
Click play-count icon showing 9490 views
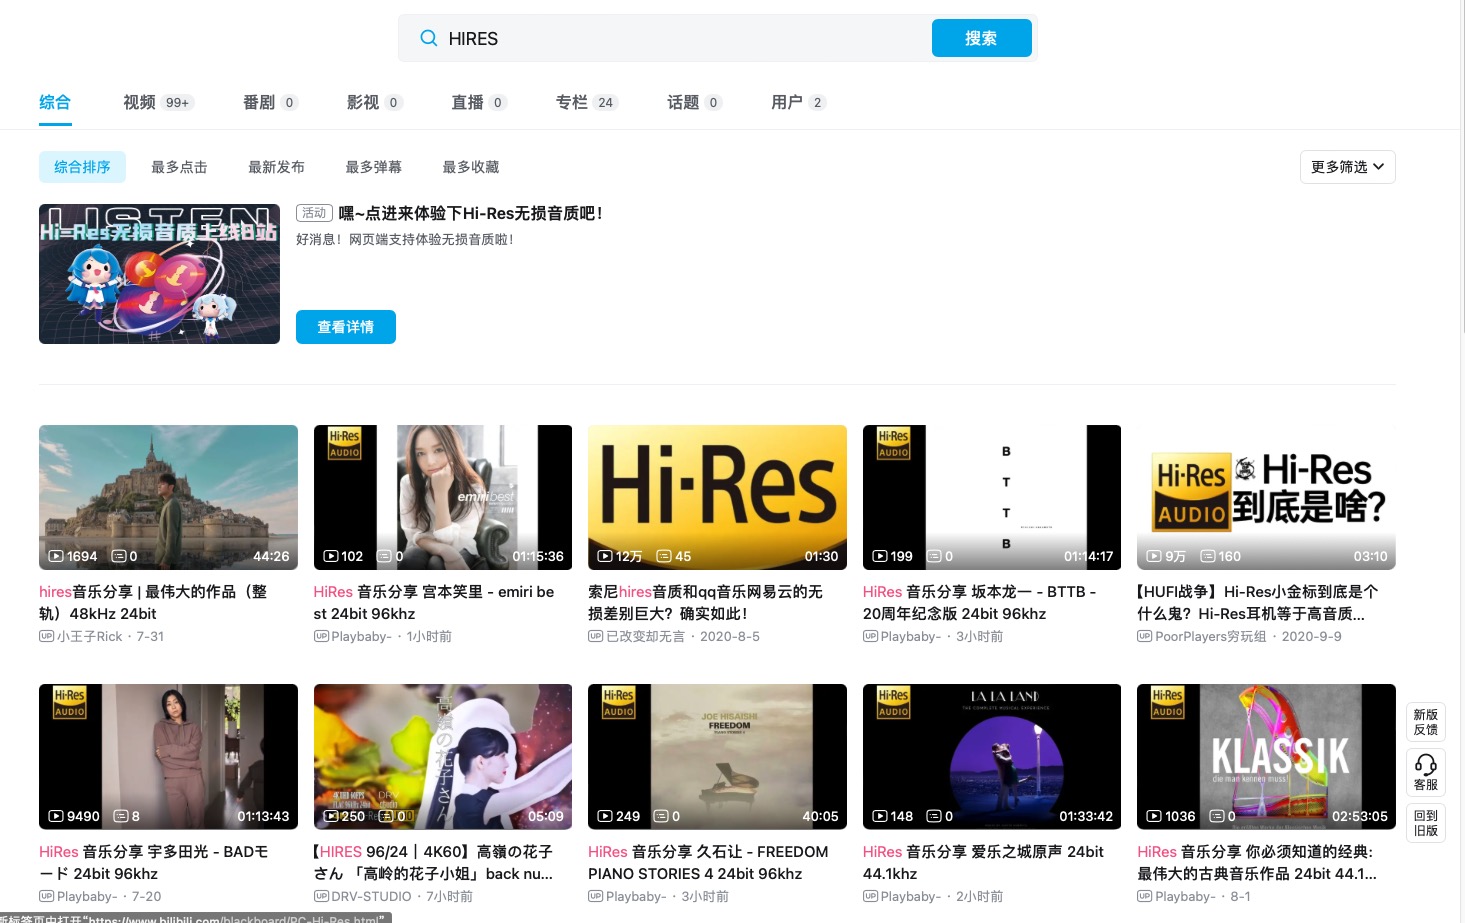pyautogui.click(x=56, y=816)
